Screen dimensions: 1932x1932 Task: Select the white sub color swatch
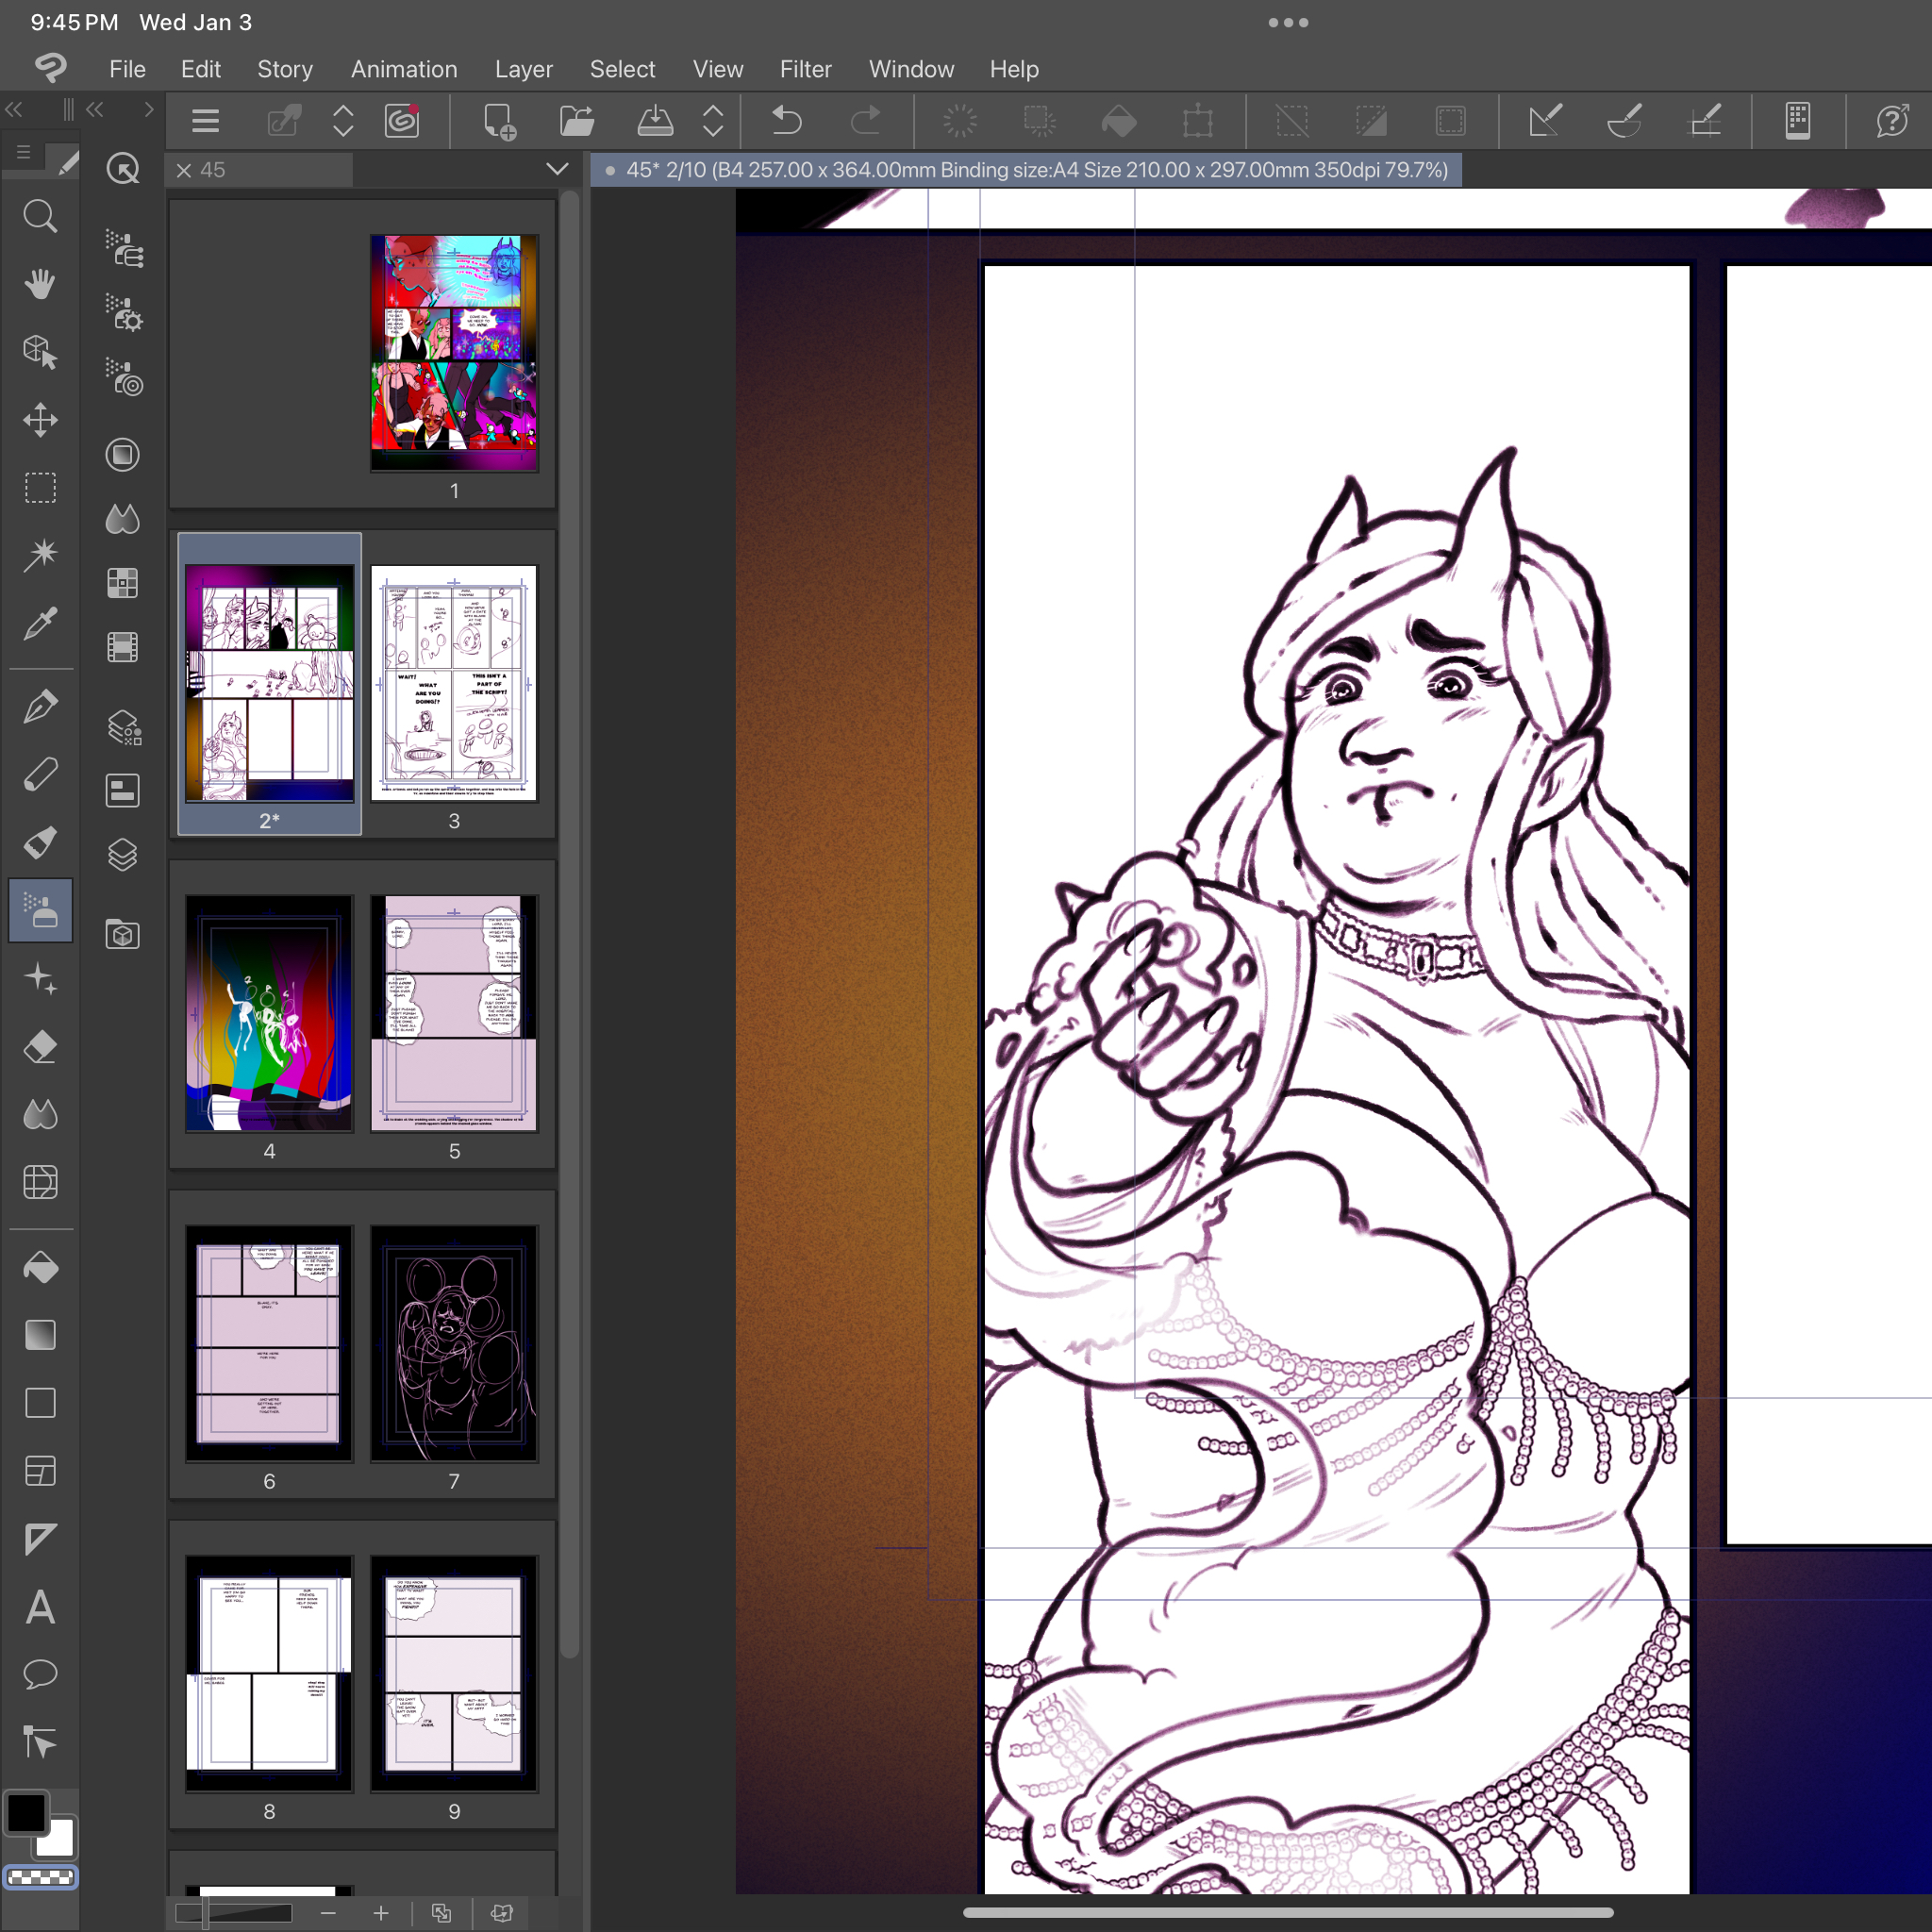tap(60, 1840)
